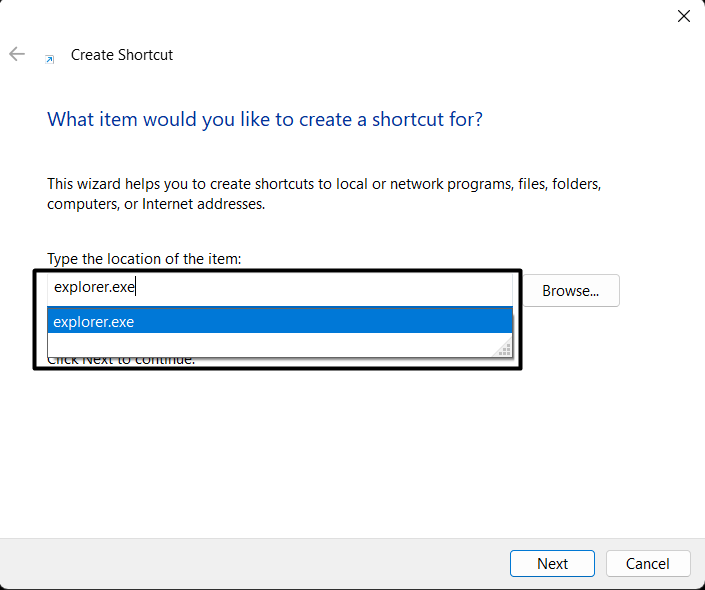Image resolution: width=705 pixels, height=590 pixels.
Task: Click the 'Type the location of the item' label
Action: [x=144, y=259]
